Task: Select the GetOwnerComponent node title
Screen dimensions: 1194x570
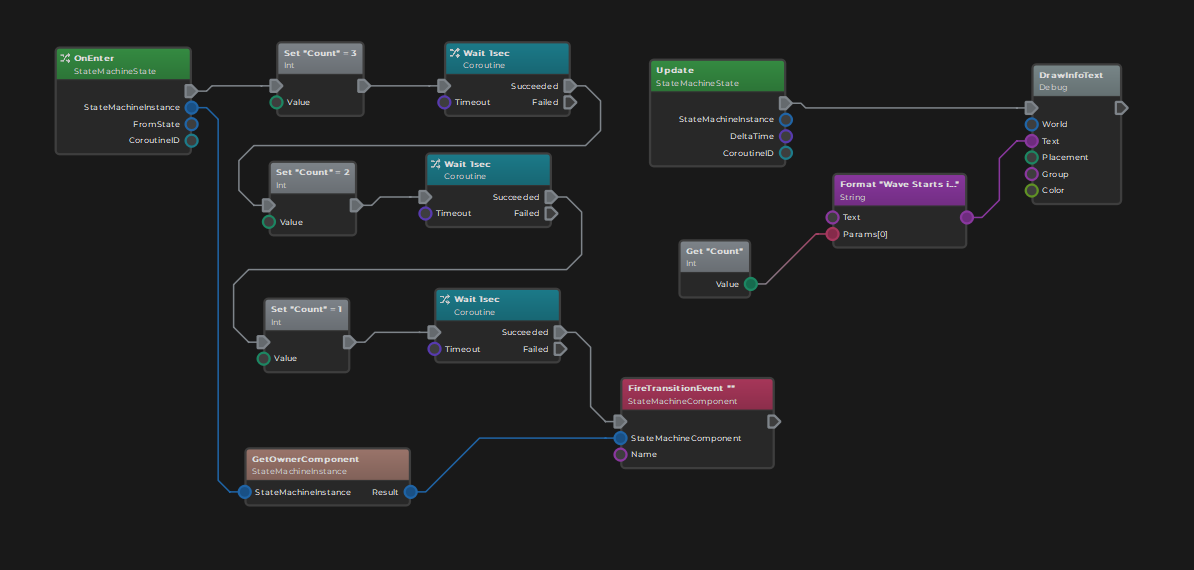Action: (x=327, y=465)
